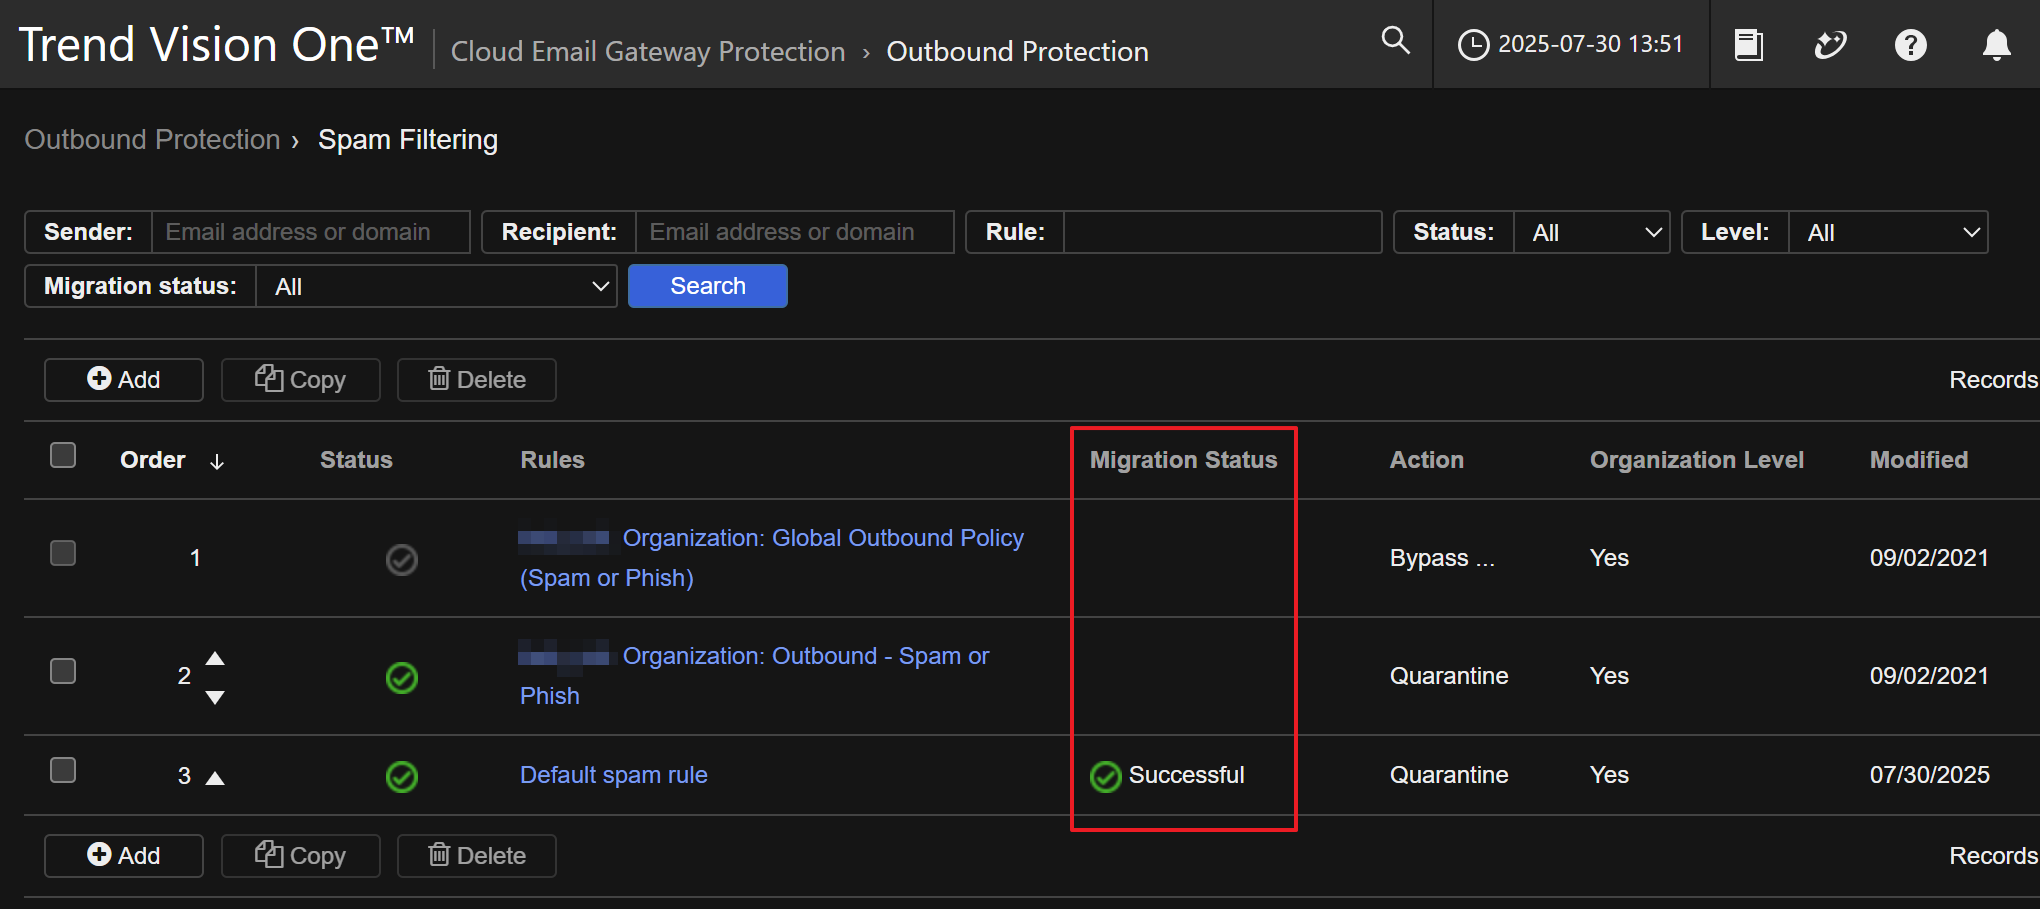Open the Status filter dropdown

(1591, 233)
